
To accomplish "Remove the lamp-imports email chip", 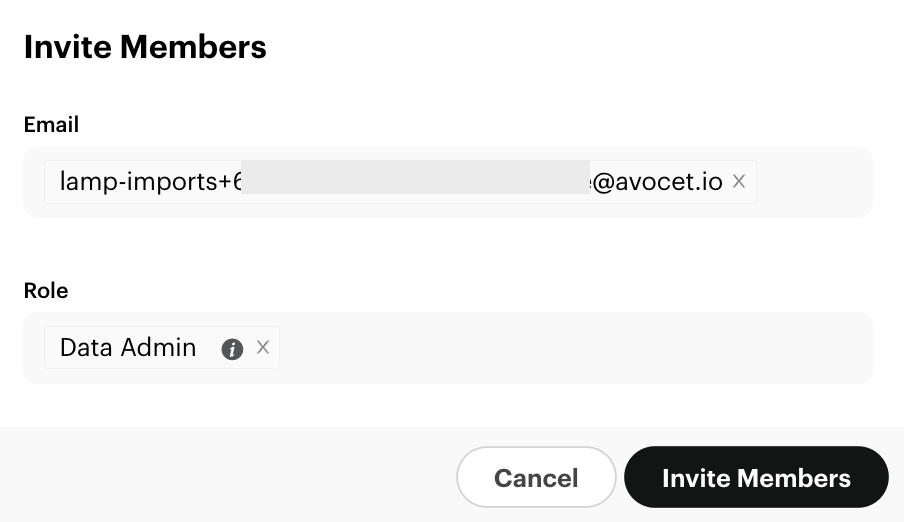I will point(739,181).
